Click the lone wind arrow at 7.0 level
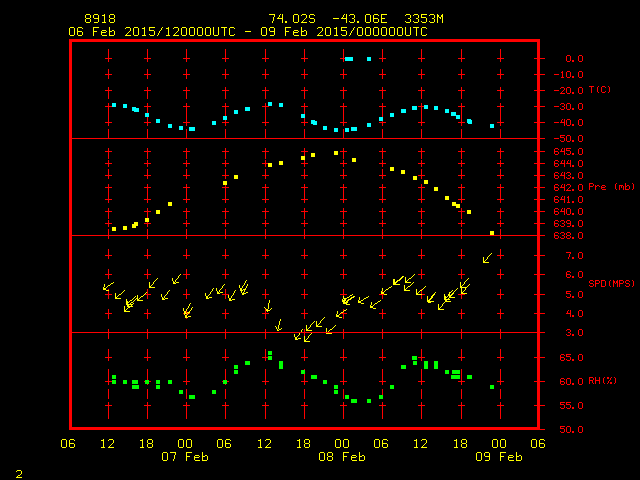 click(487, 258)
